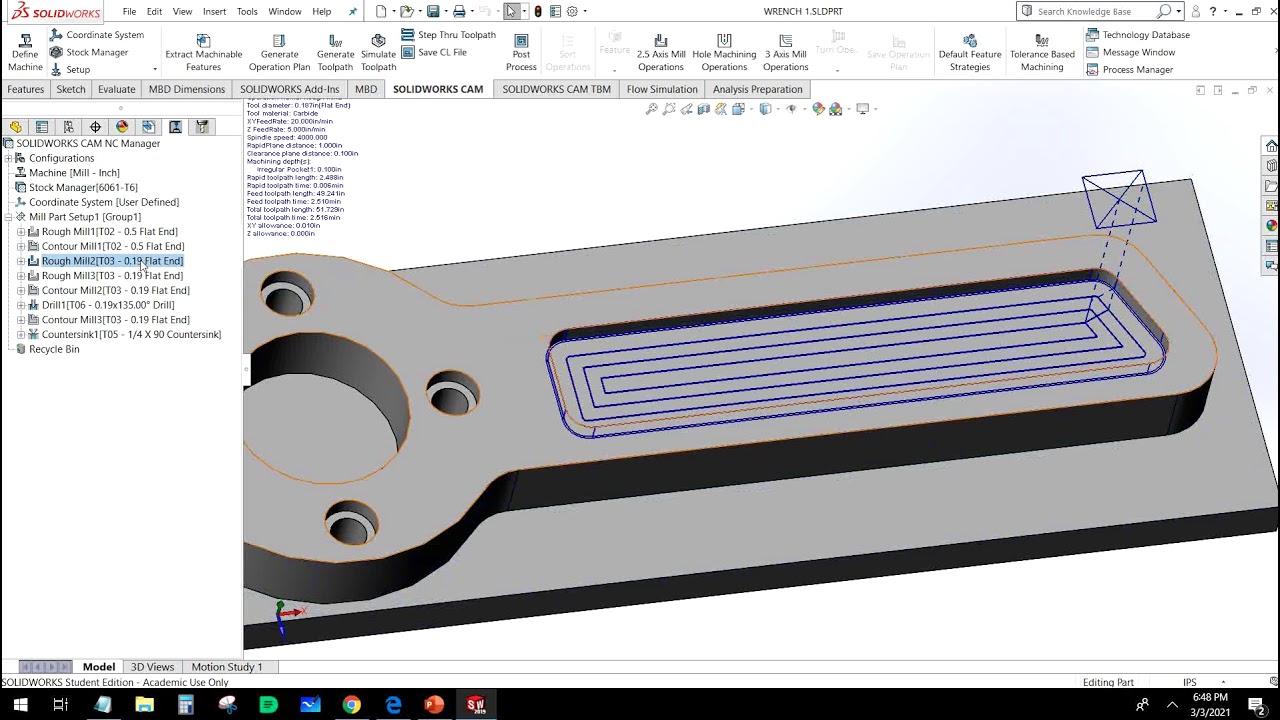The image size is (1280, 720).
Task: Open the Hide/Show Items eye icon
Action: tap(791, 109)
